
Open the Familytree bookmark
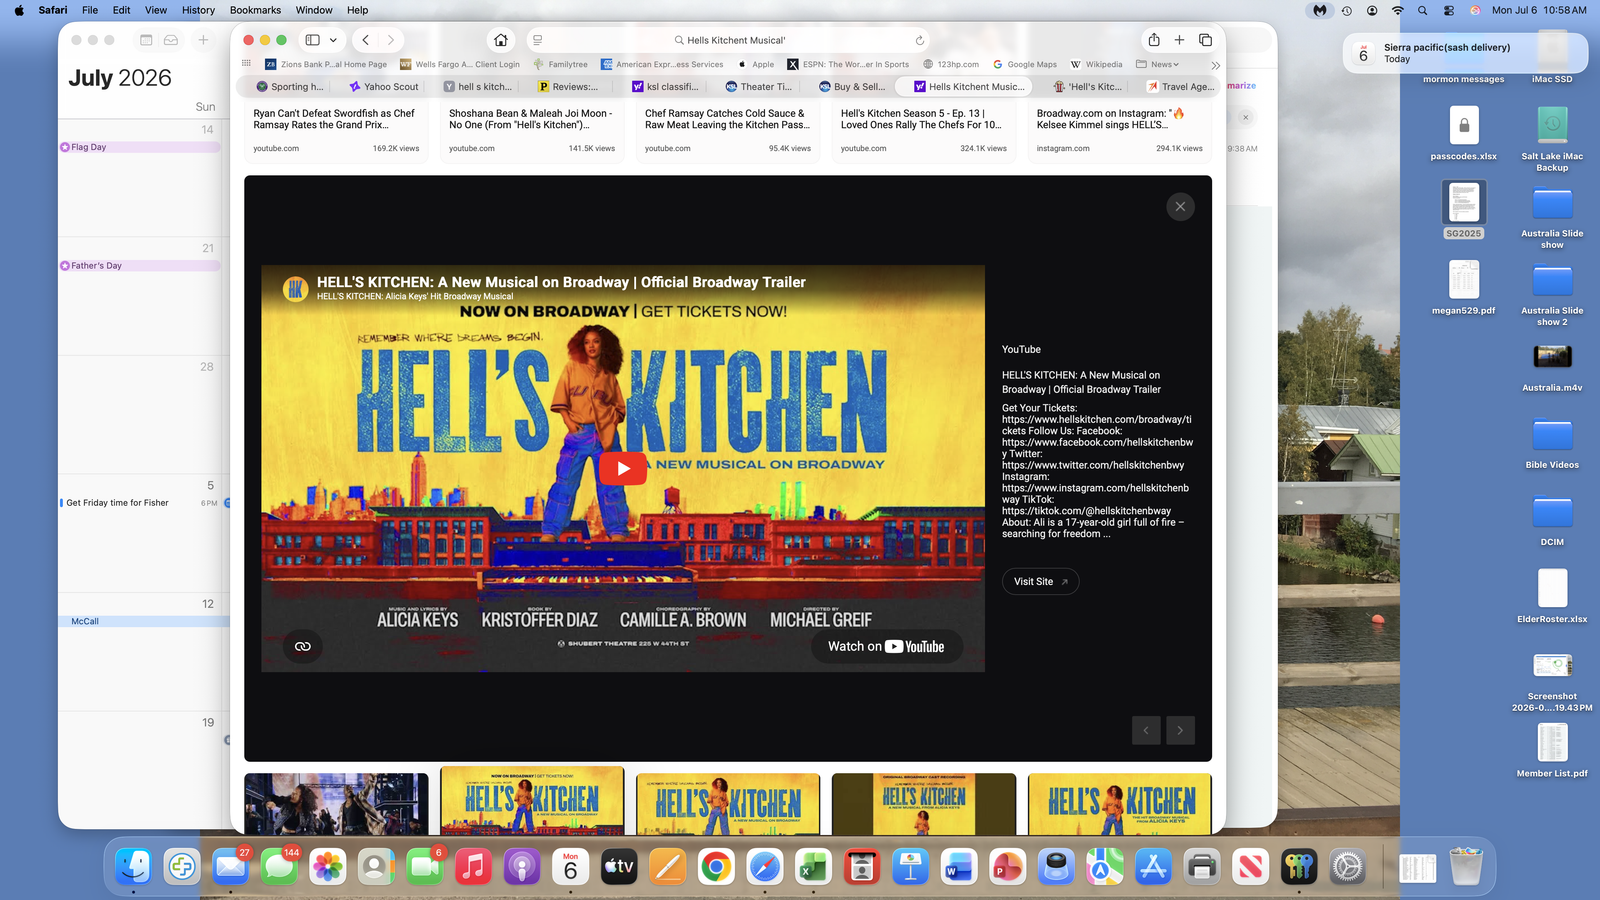tap(560, 64)
